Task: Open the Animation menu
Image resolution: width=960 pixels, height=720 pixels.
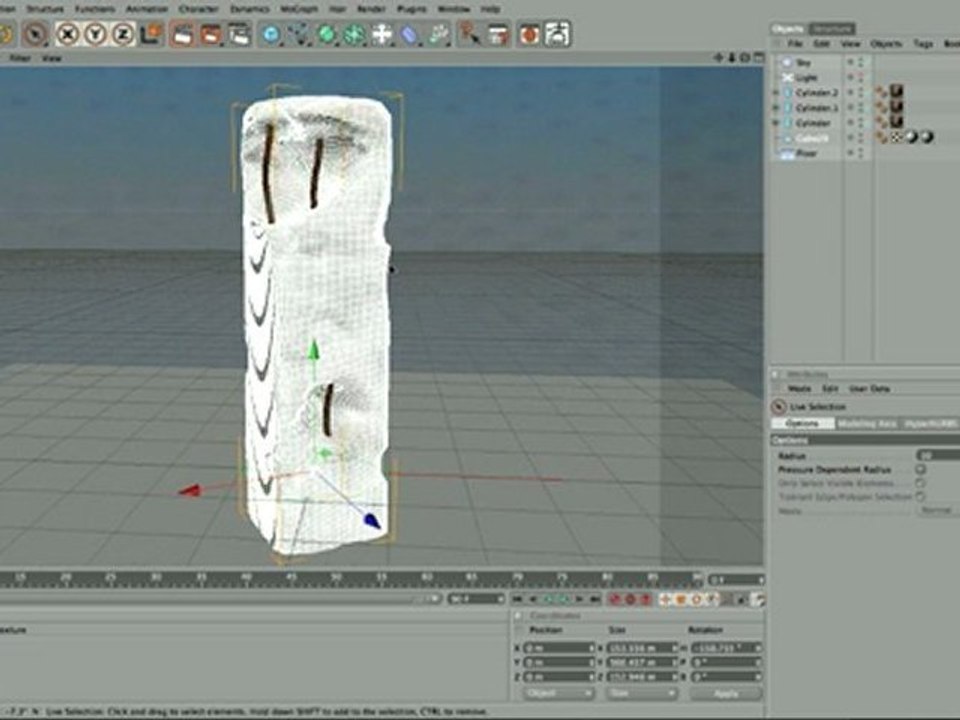Action: (146, 9)
